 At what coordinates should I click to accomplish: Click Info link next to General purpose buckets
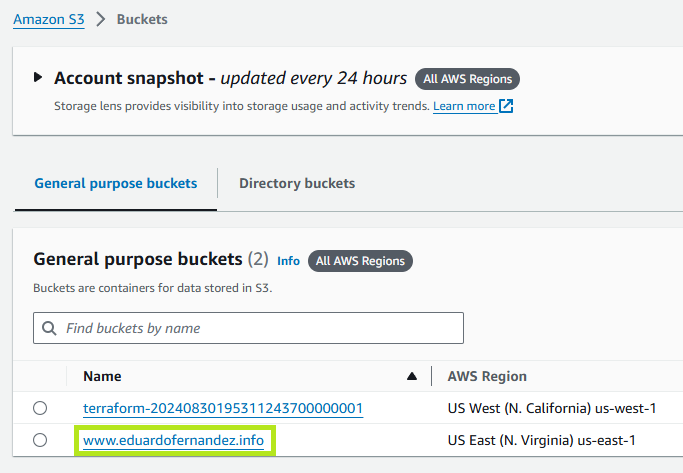(x=288, y=261)
